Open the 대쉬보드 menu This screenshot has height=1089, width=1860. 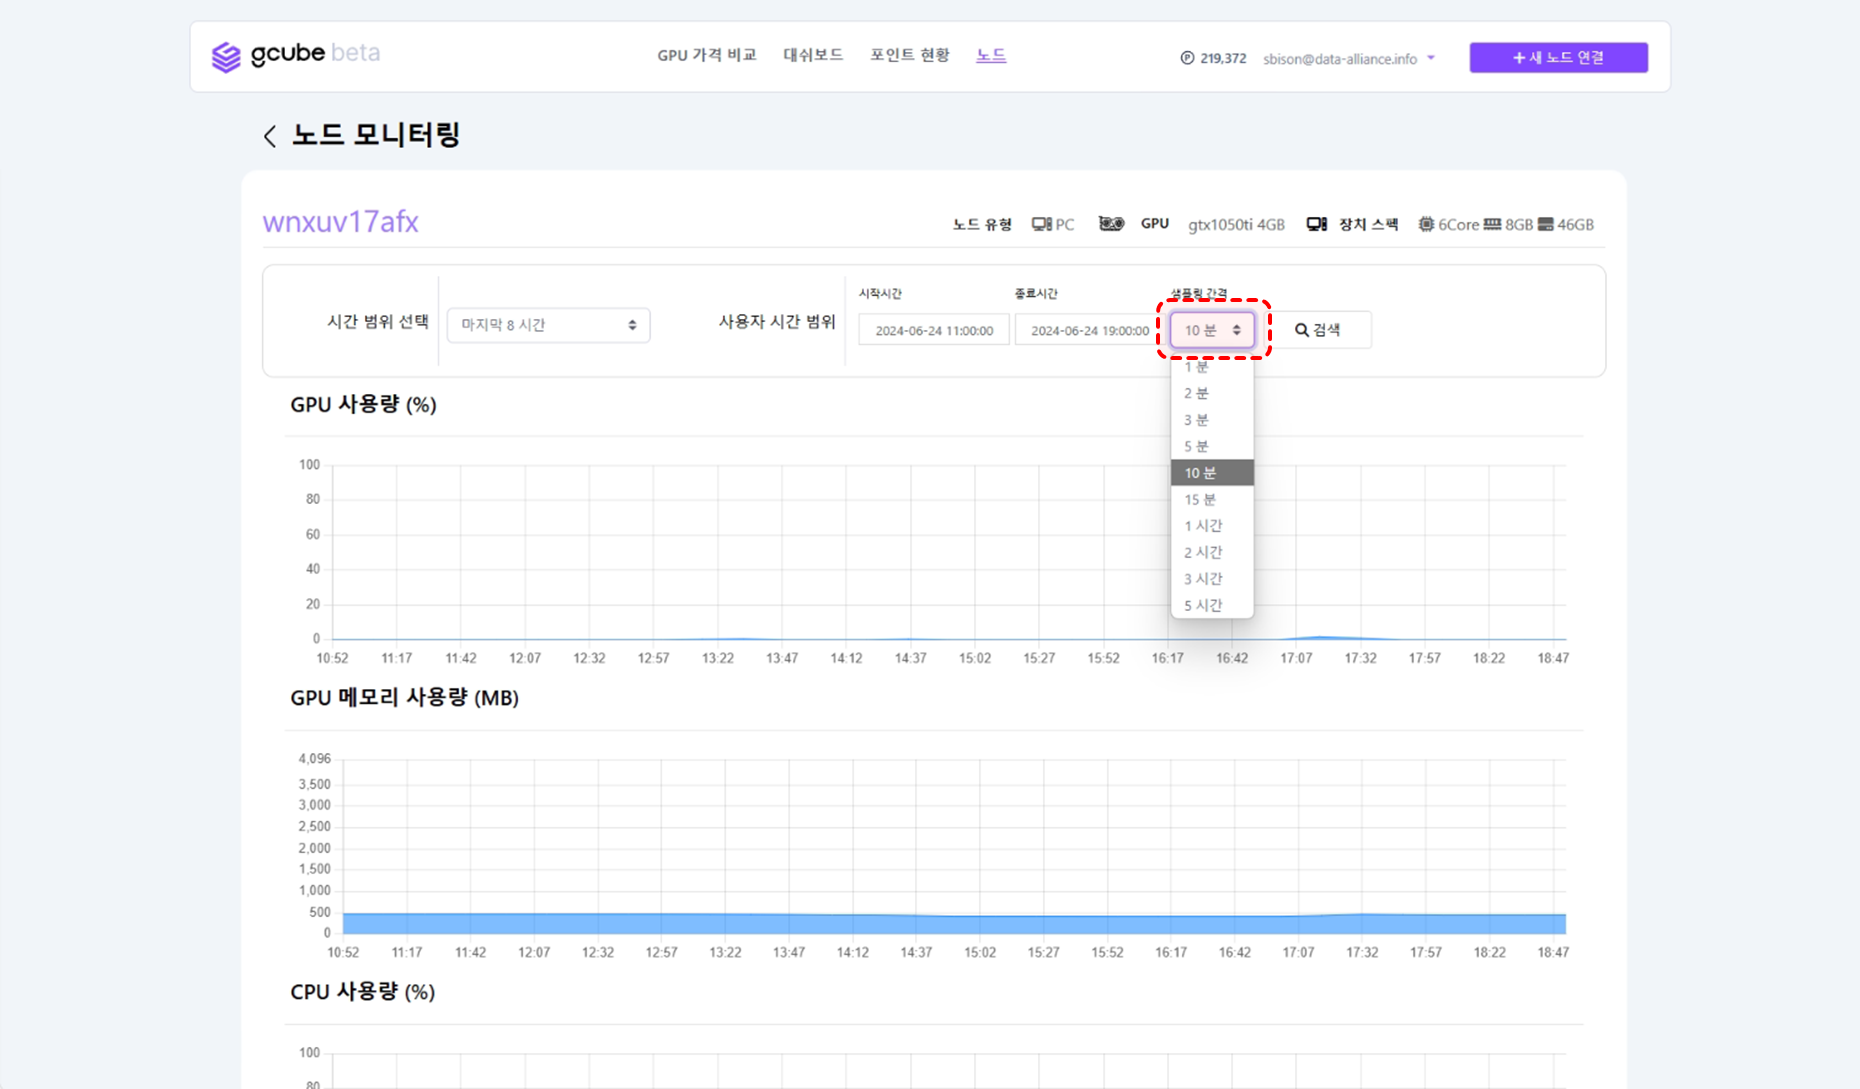point(813,55)
